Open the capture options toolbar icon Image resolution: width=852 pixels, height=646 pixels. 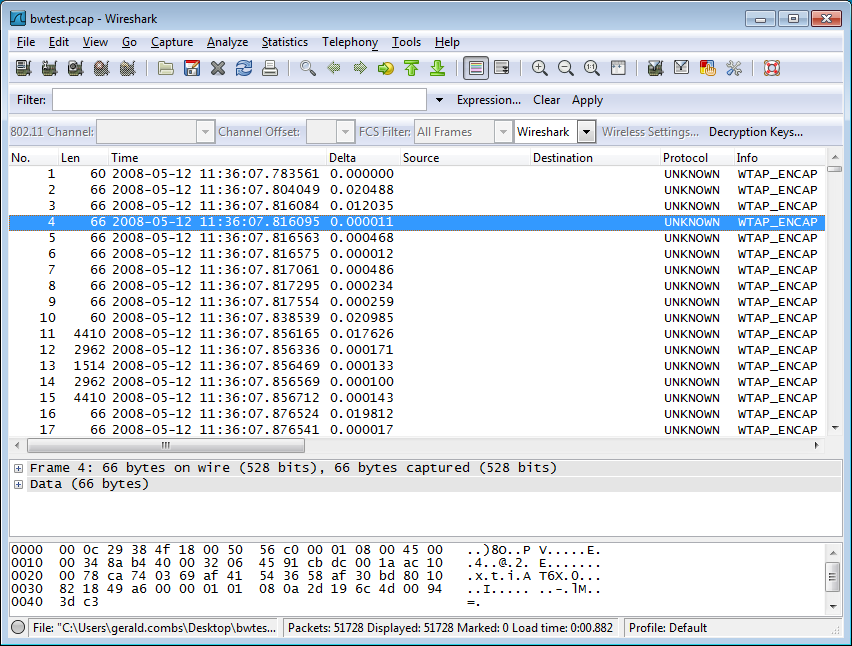[x=49, y=68]
